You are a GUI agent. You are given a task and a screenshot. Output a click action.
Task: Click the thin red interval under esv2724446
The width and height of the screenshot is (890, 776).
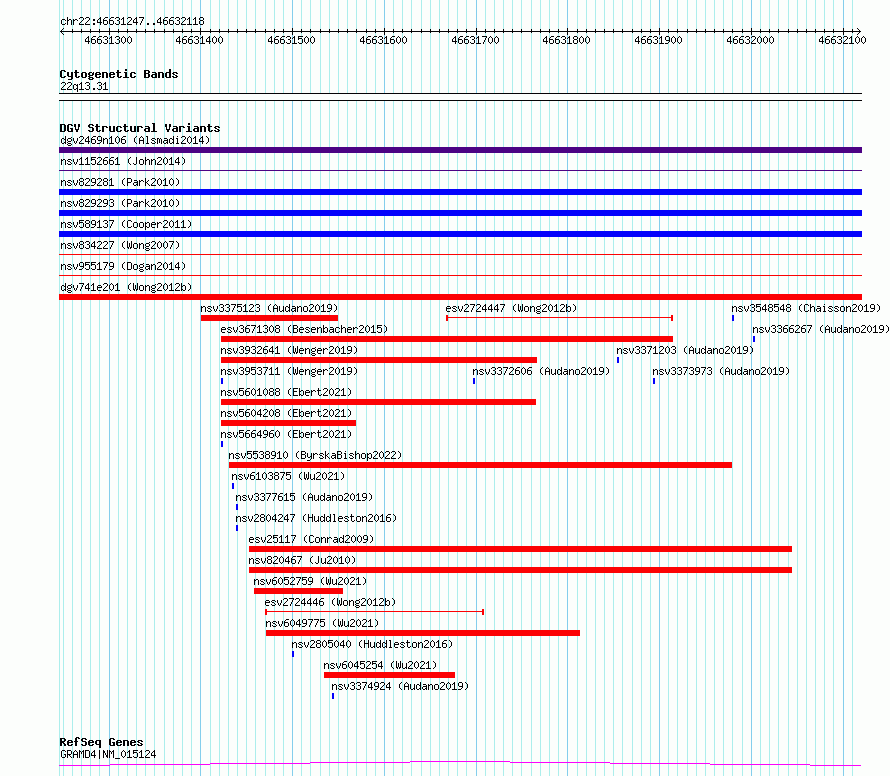[375, 612]
